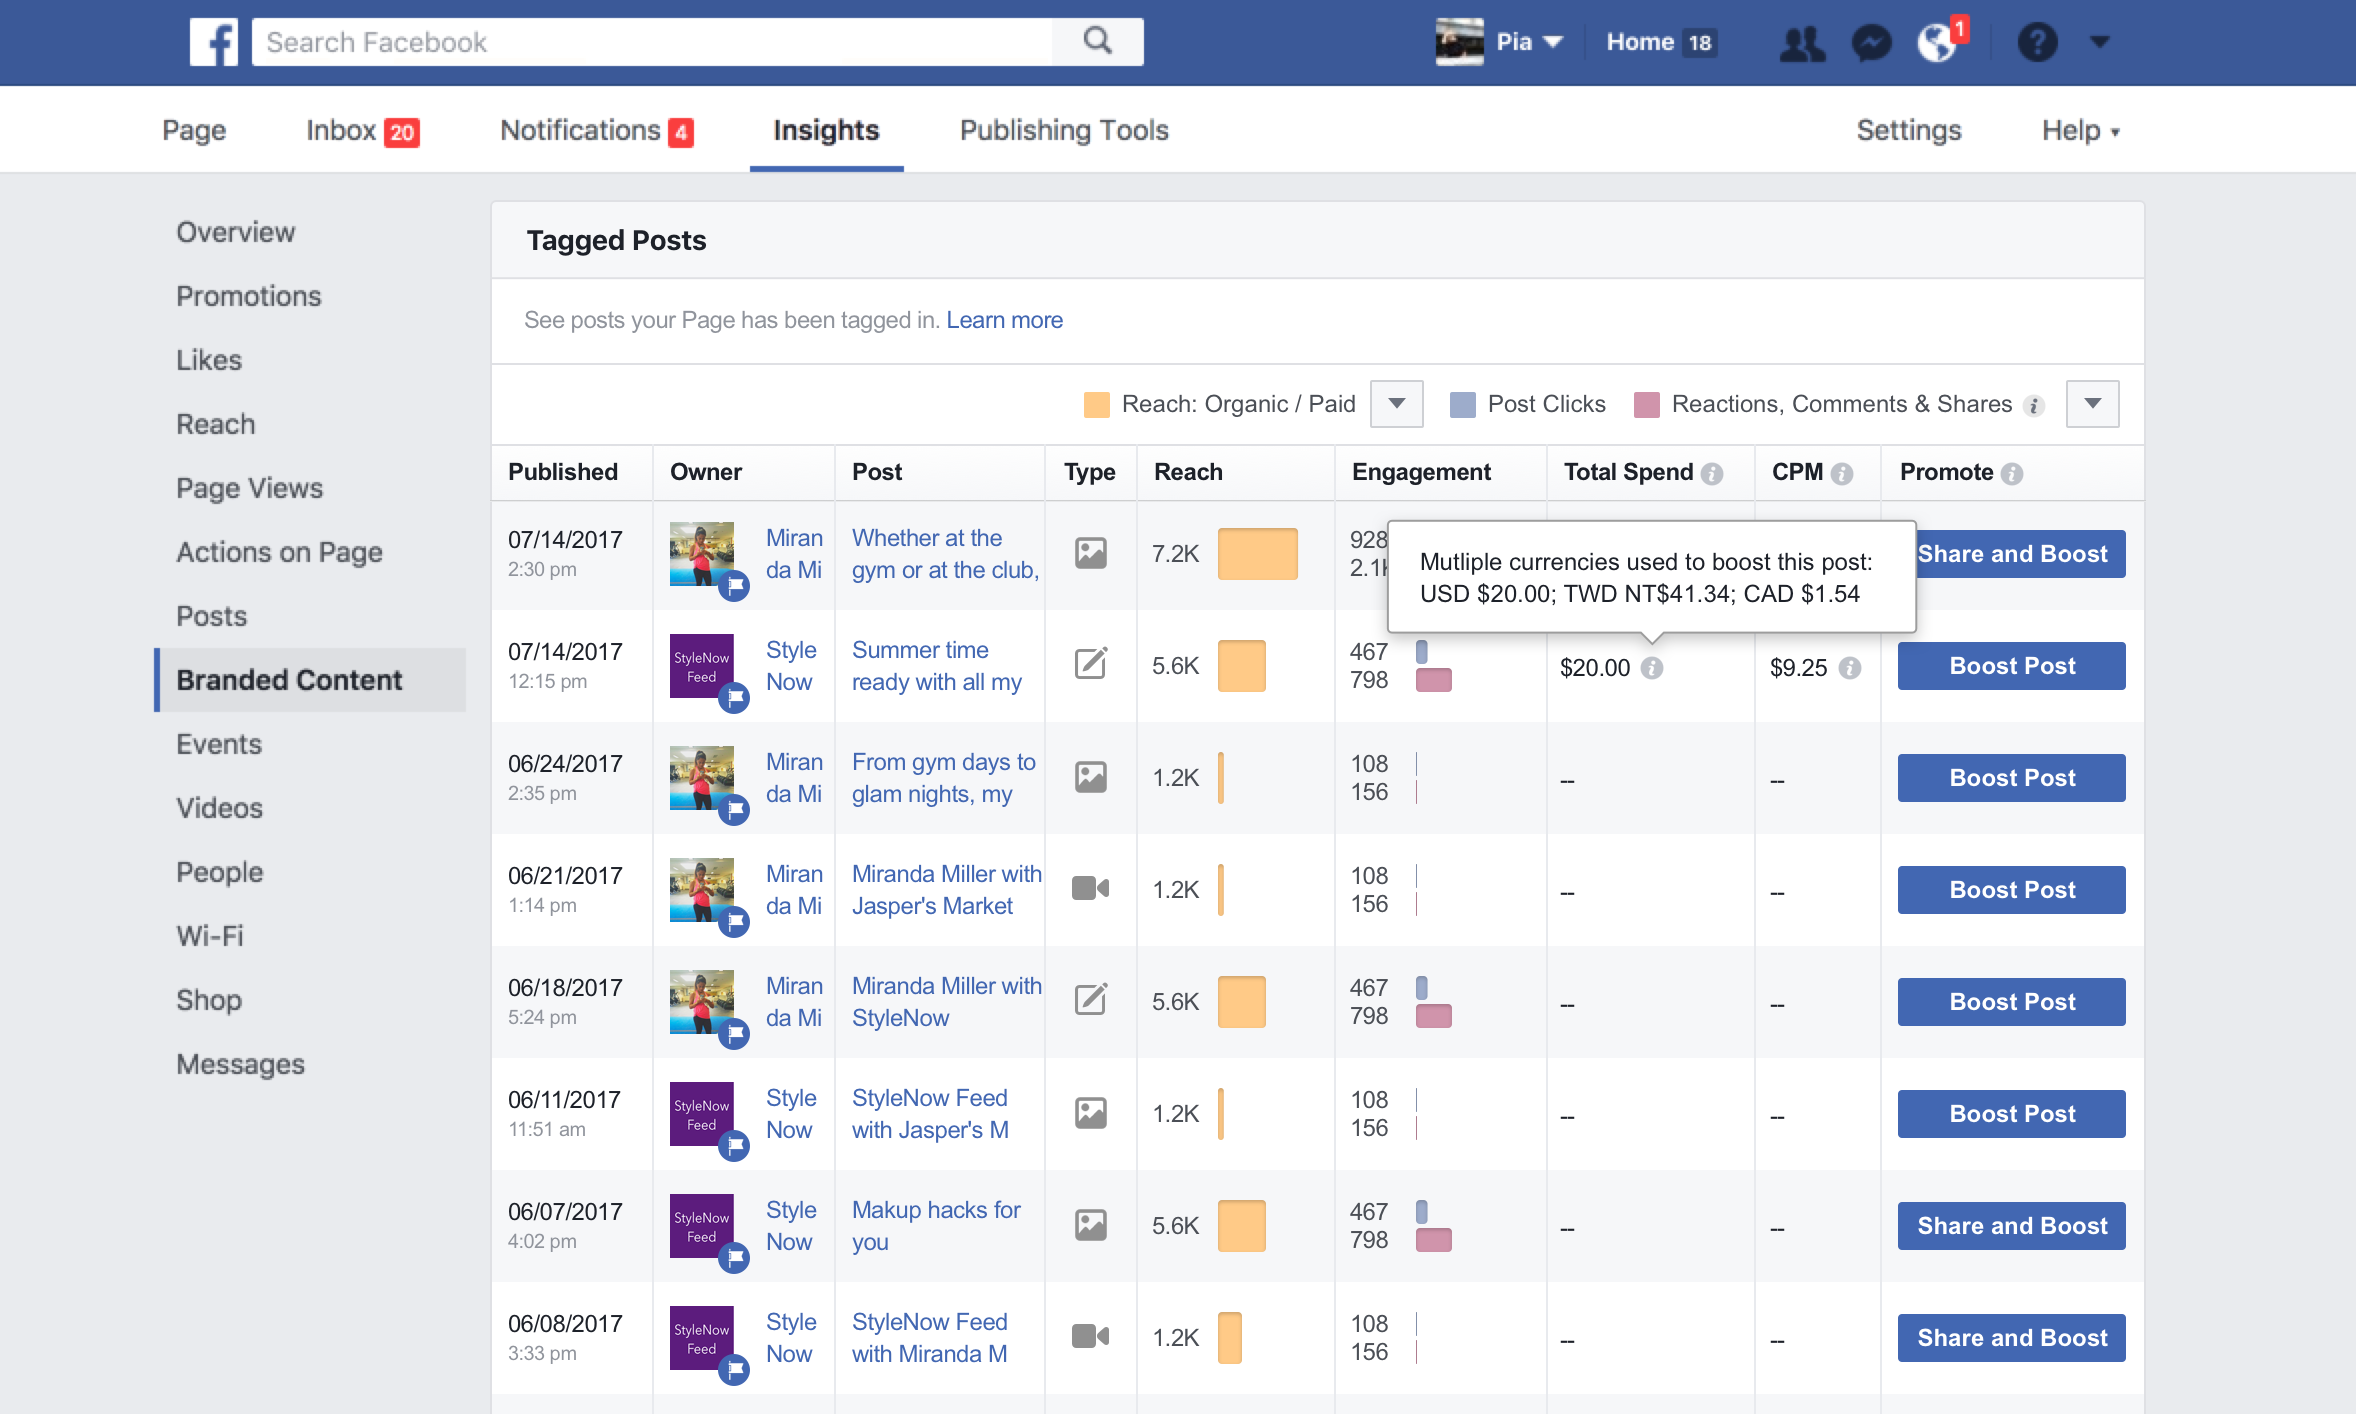Click CPM header info icon

coord(1842,473)
